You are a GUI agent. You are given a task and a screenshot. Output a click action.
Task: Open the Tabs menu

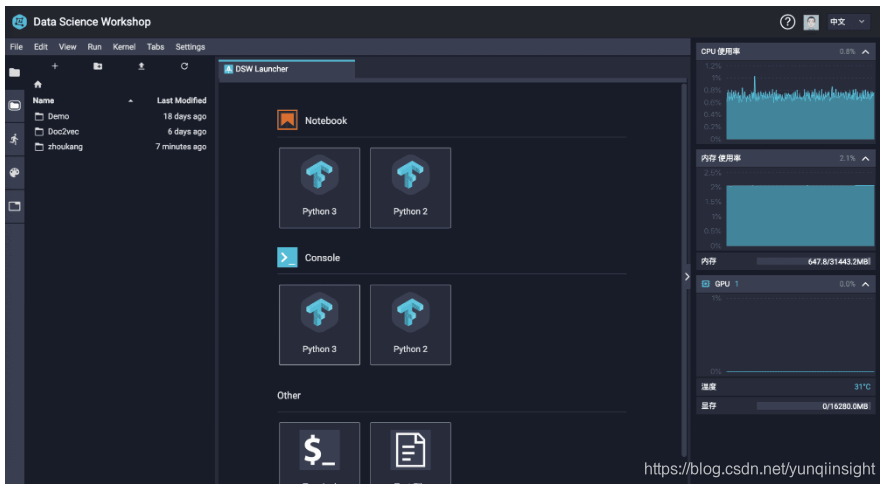[155, 47]
